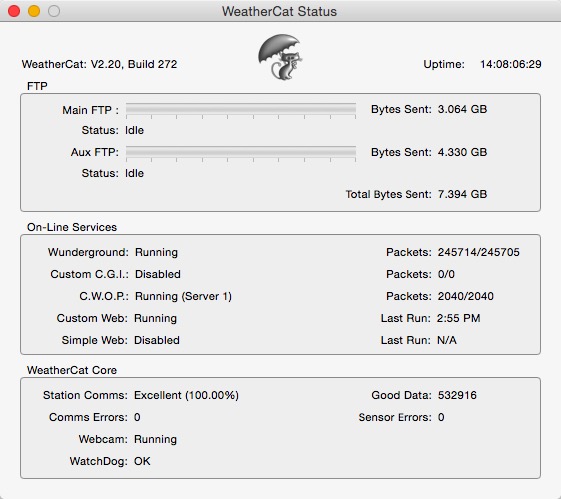The height and width of the screenshot is (499, 561).
Task: Click Wunderground Packets 245714/245705 value
Action: [478, 252]
